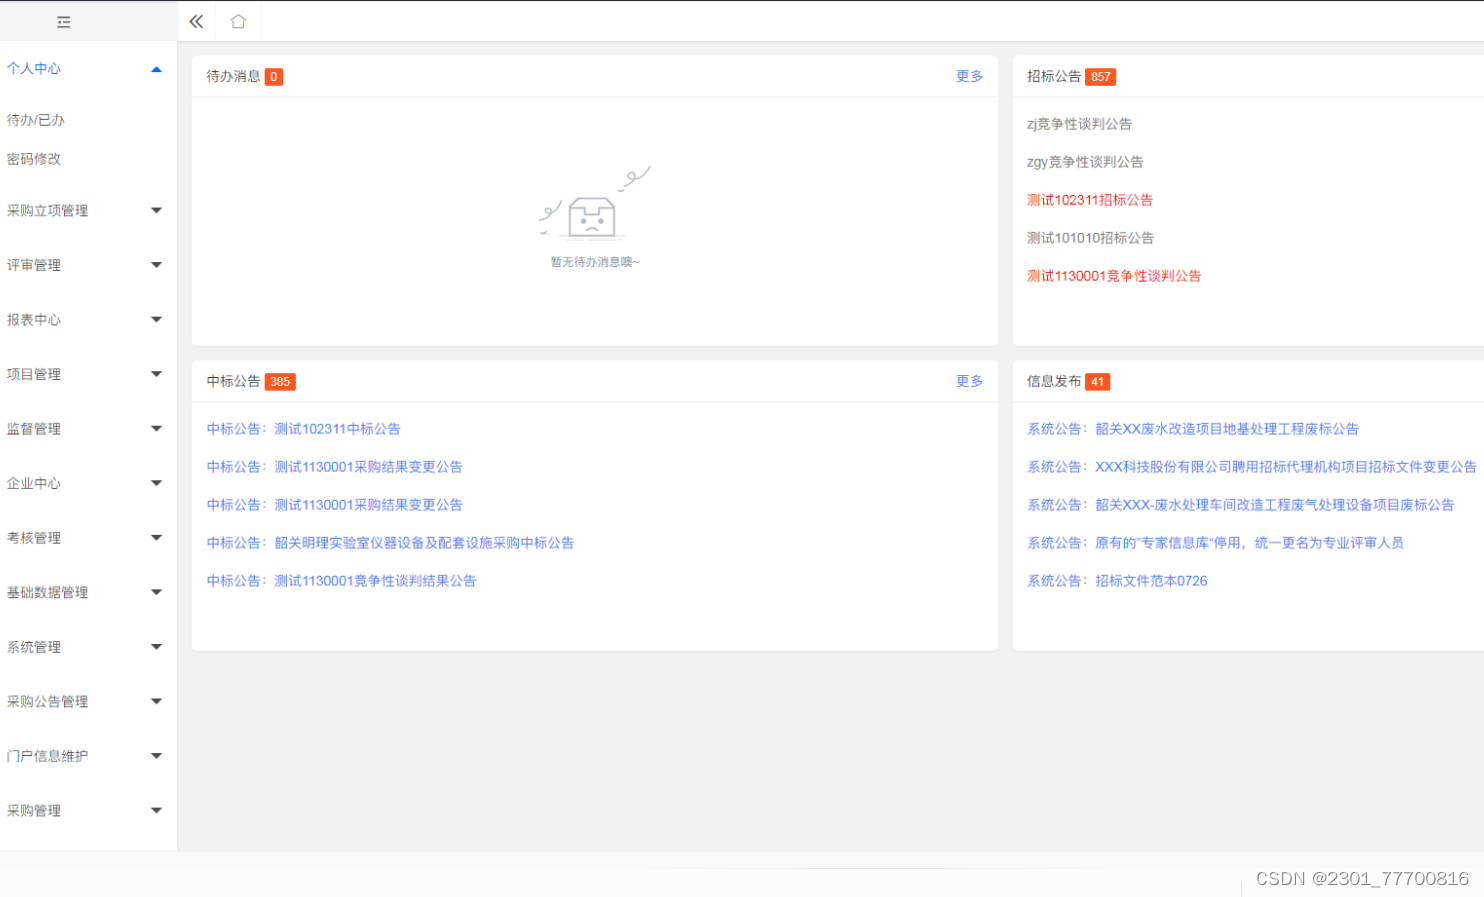This screenshot has height=897, width=1484.
Task: Click the 信息发布 panel title
Action: pyautogui.click(x=1054, y=381)
